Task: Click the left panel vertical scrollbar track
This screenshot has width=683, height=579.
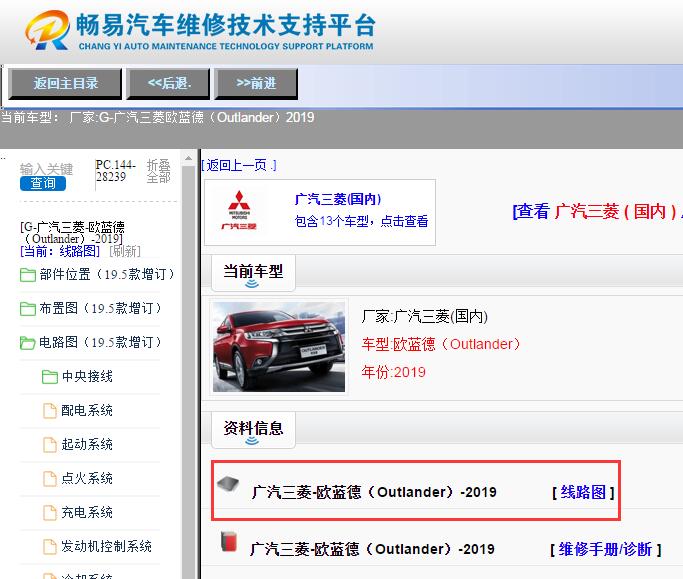Action: coord(189,370)
